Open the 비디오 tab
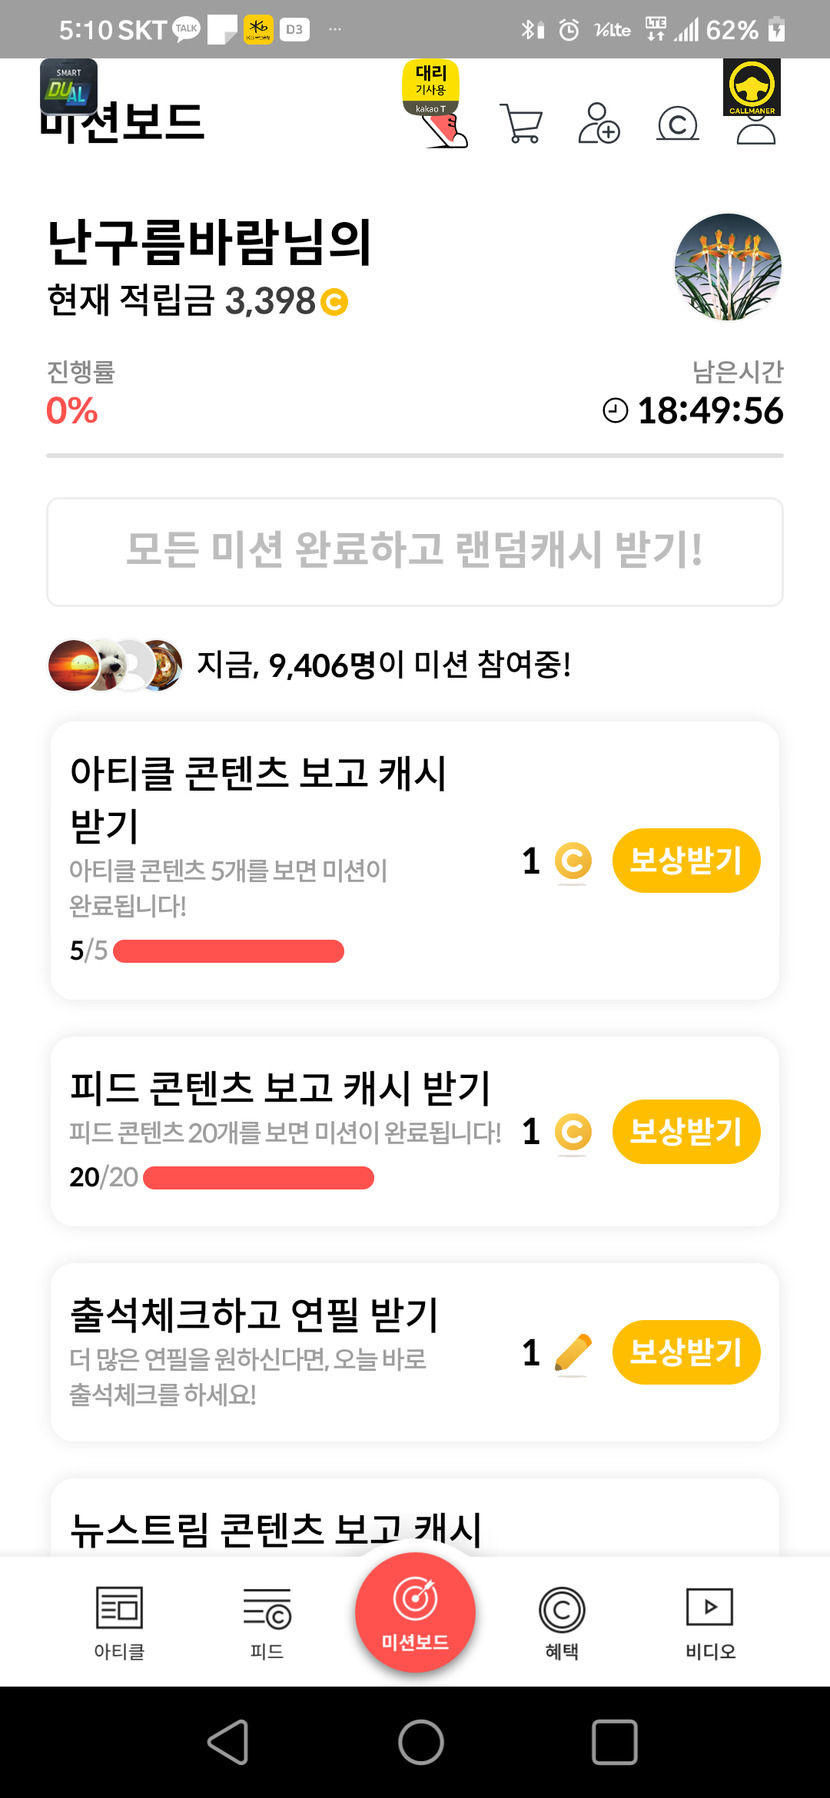The width and height of the screenshot is (830, 1798). [710, 1622]
